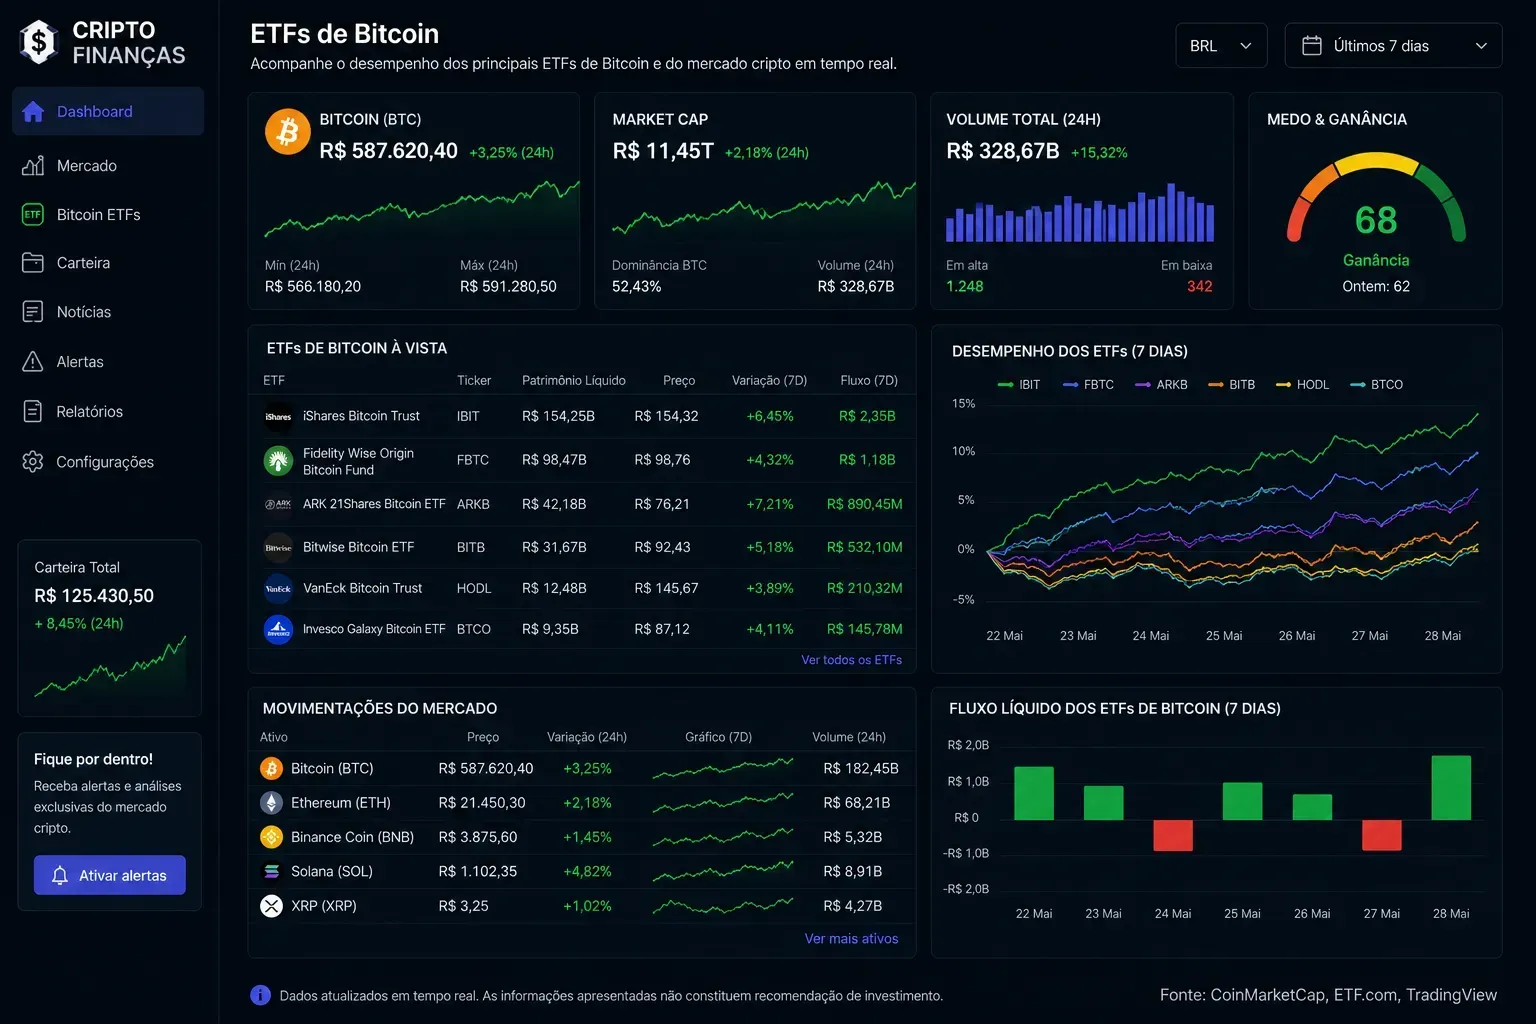
Task: Sort by Variação (7D) column header
Action: point(769,380)
